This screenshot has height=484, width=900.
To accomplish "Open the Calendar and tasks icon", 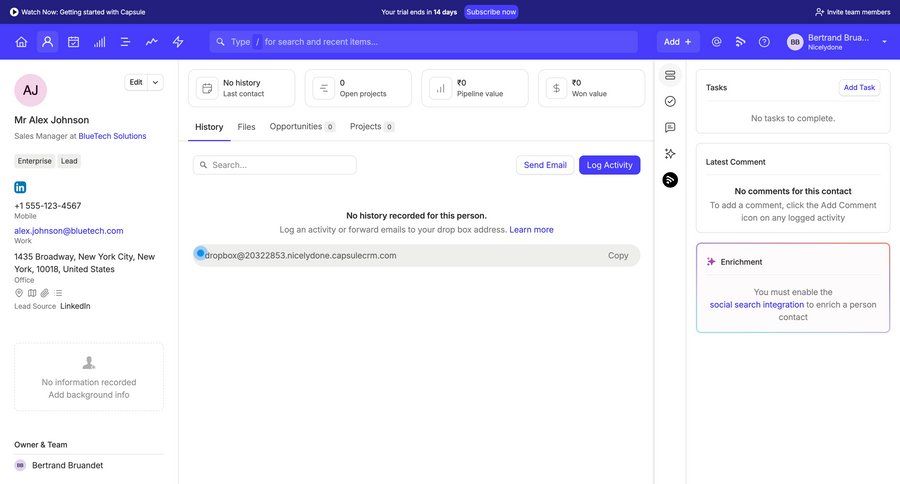I will tap(73, 42).
